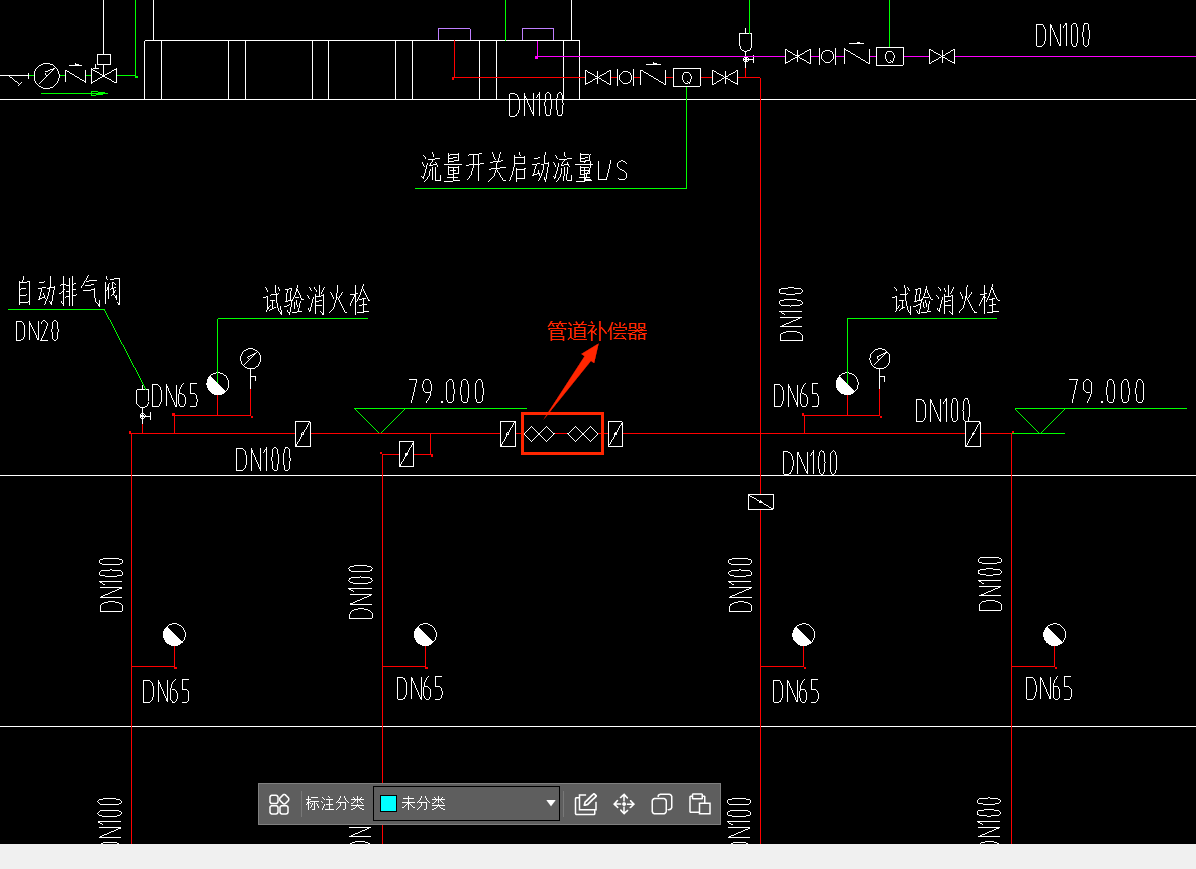Open the annotation category grid icon
This screenshot has width=1196, height=869.
tap(279, 804)
